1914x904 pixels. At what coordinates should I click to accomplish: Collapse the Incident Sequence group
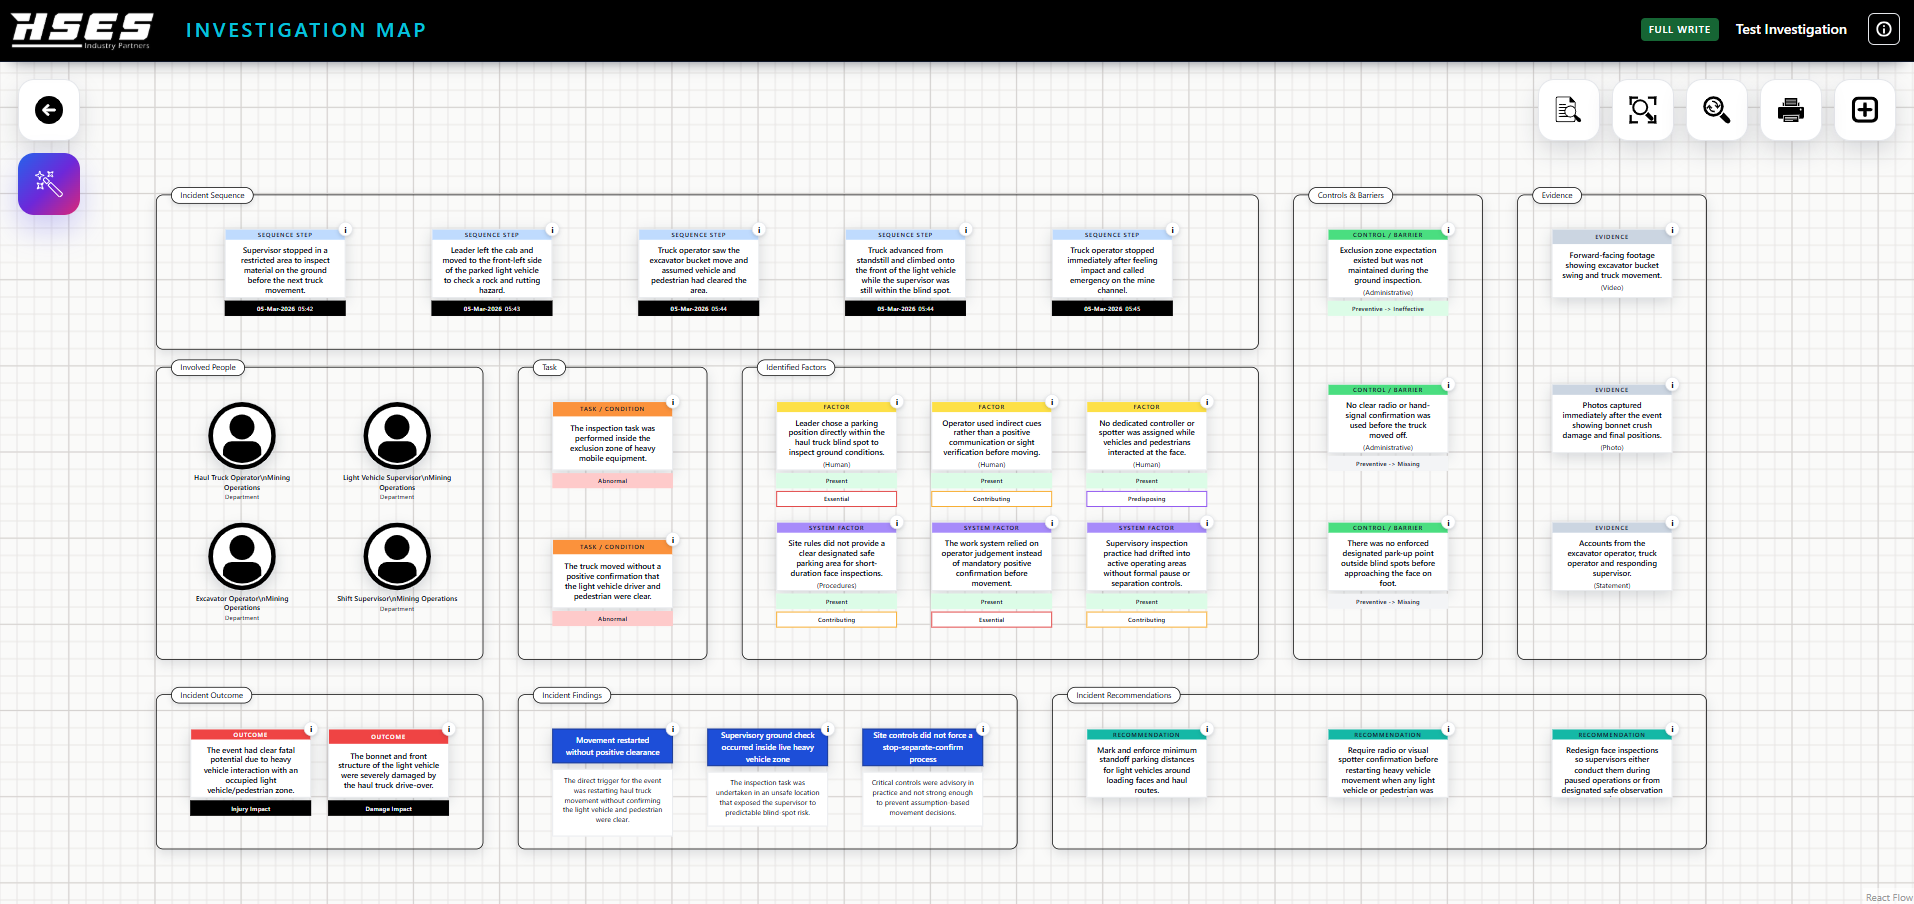[x=212, y=195]
